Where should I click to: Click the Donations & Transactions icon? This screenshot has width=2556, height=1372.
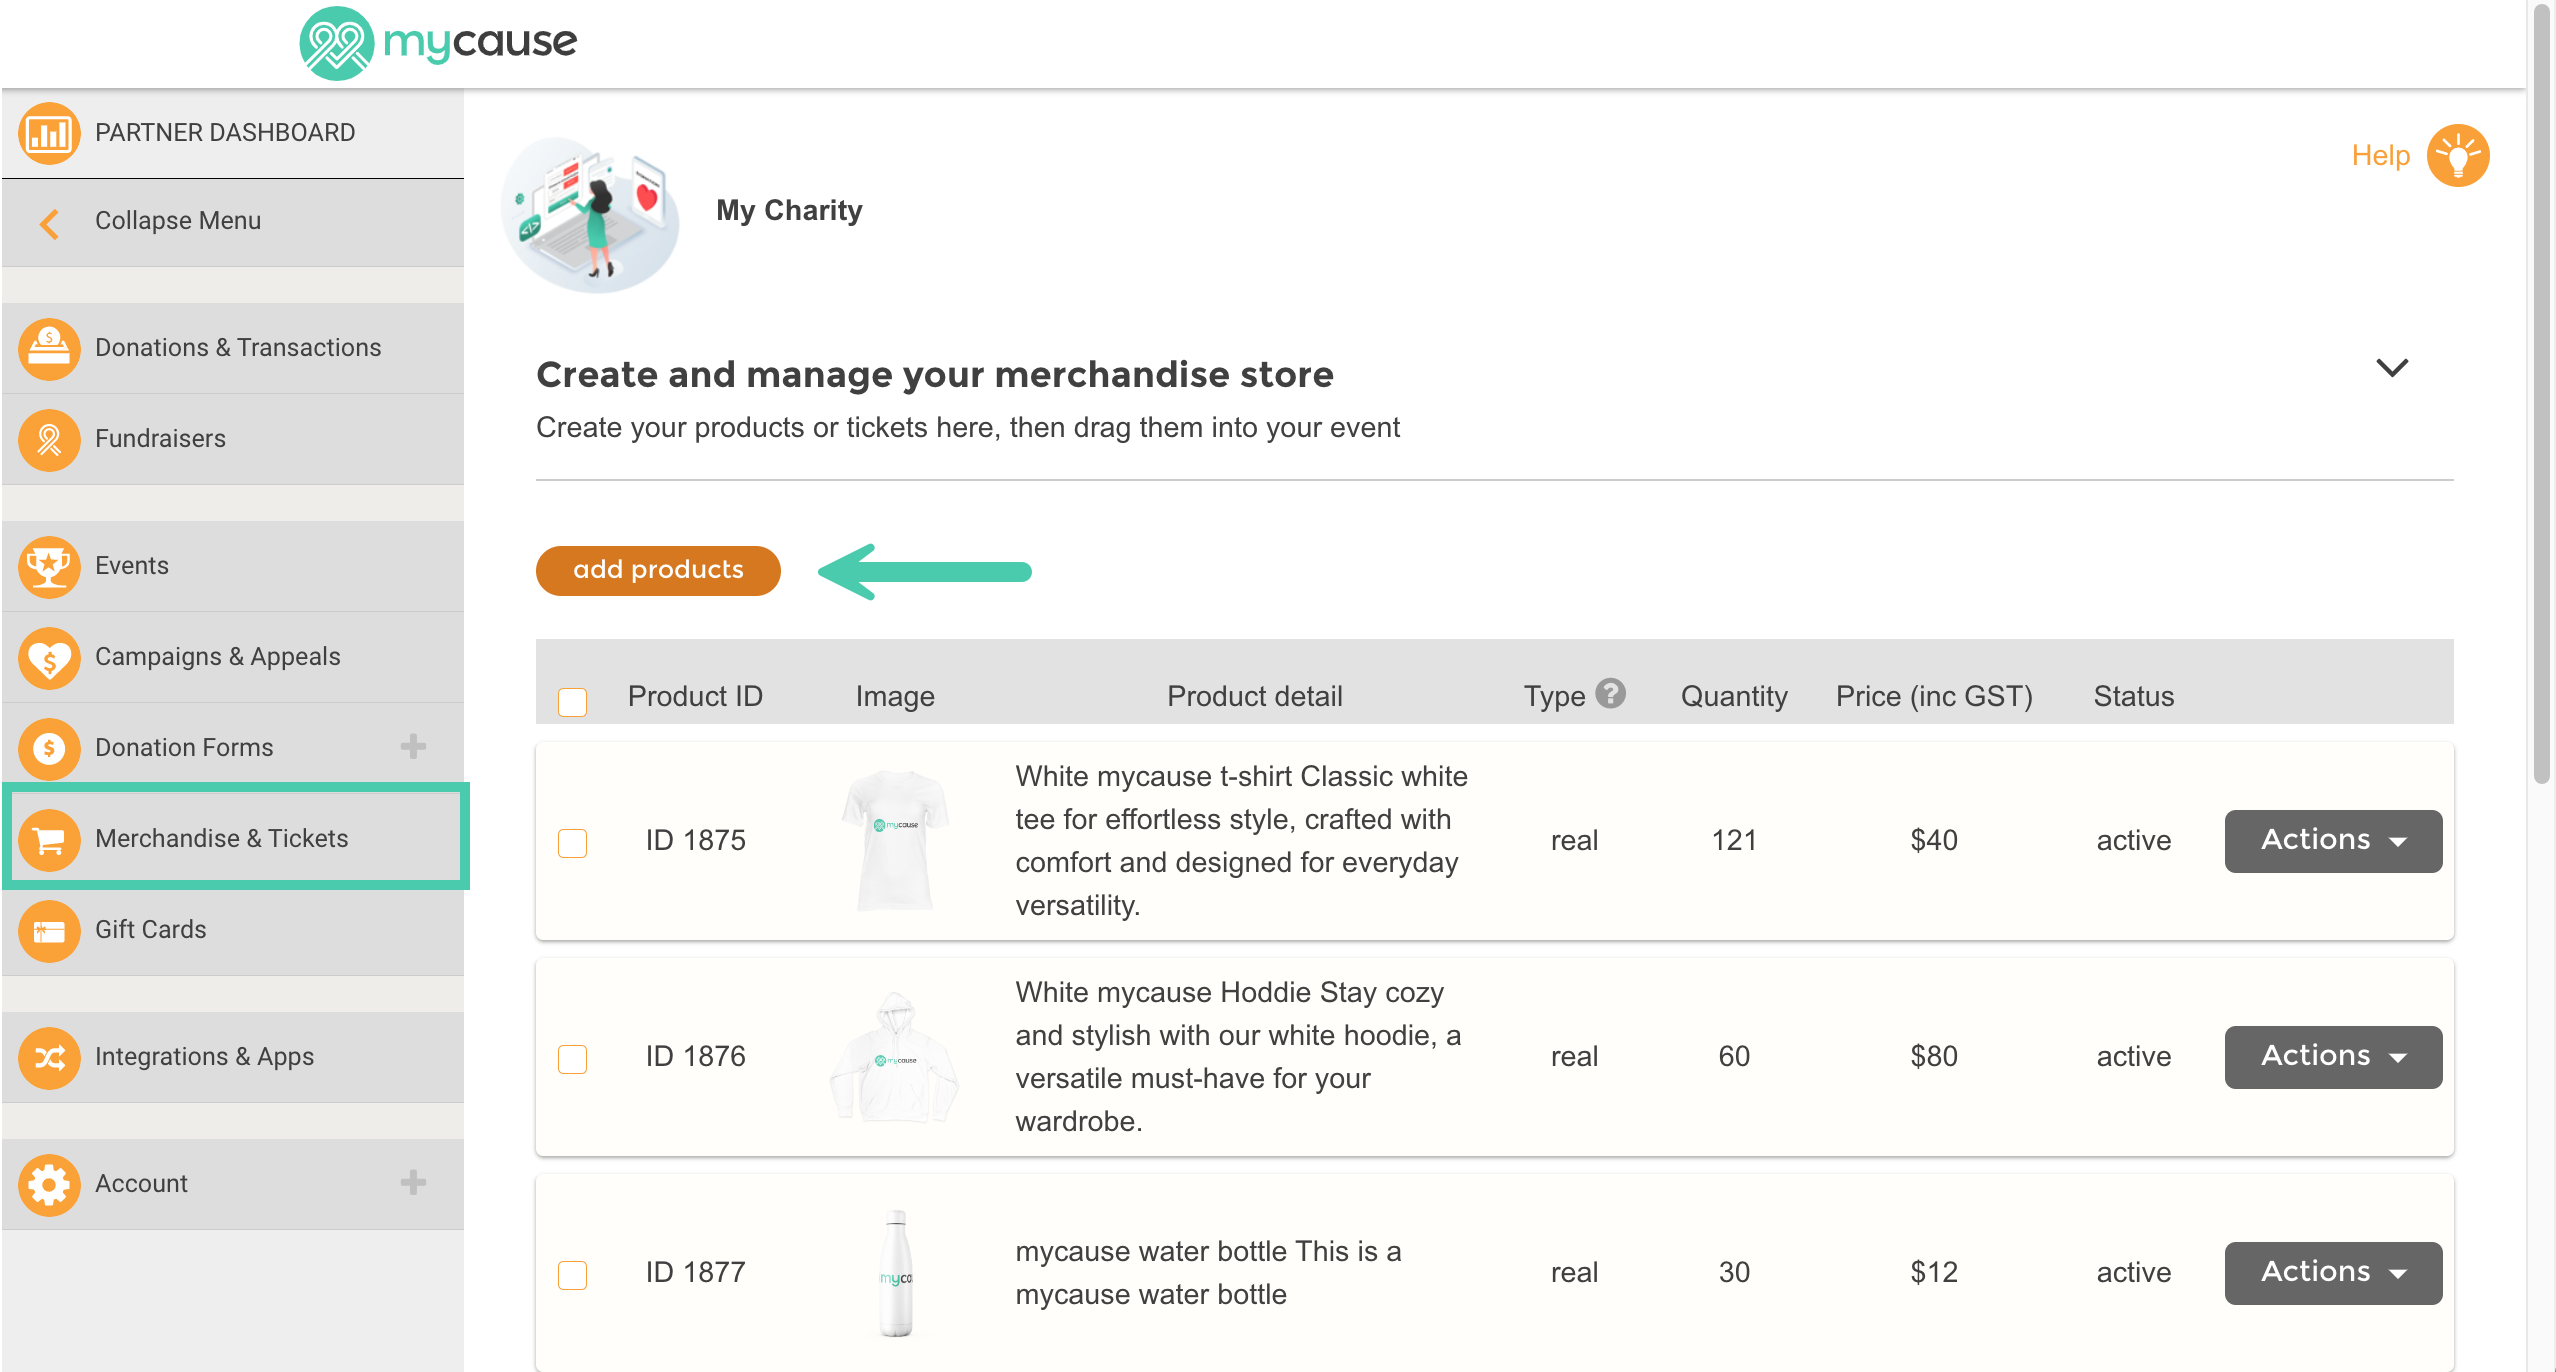click(48, 348)
